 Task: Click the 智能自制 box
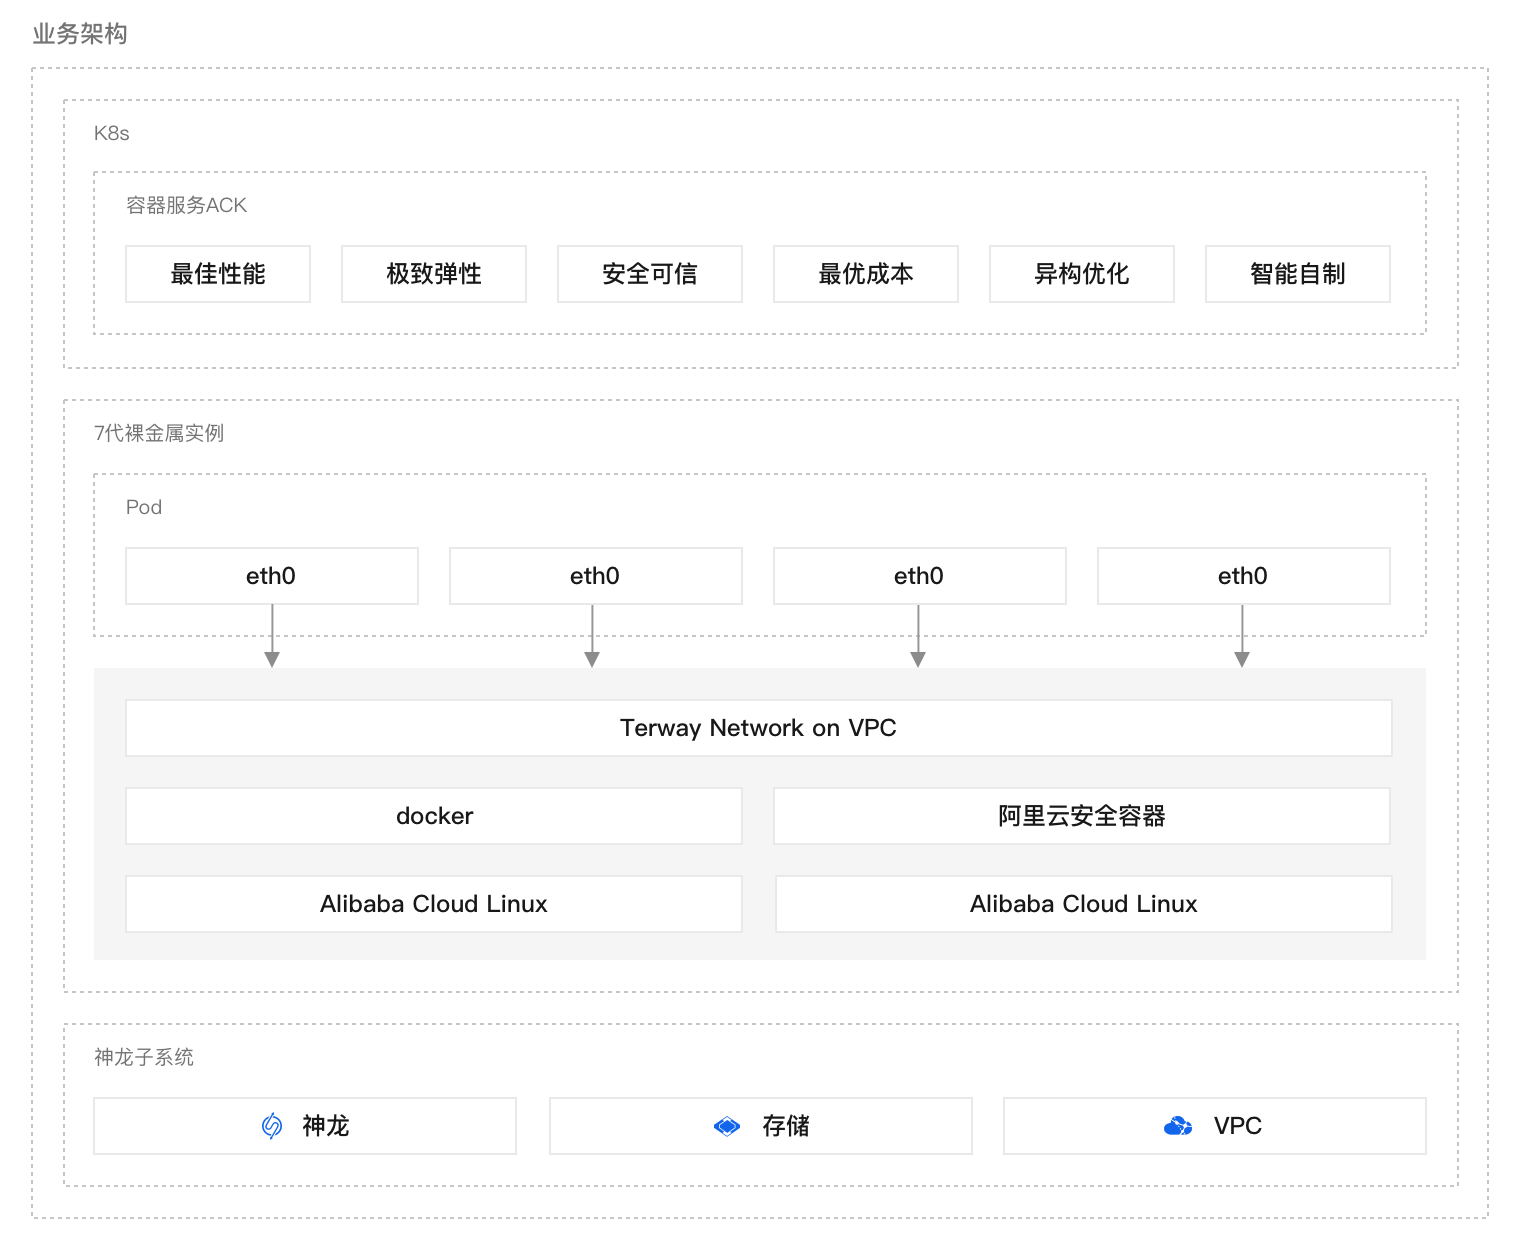pos(1298,274)
